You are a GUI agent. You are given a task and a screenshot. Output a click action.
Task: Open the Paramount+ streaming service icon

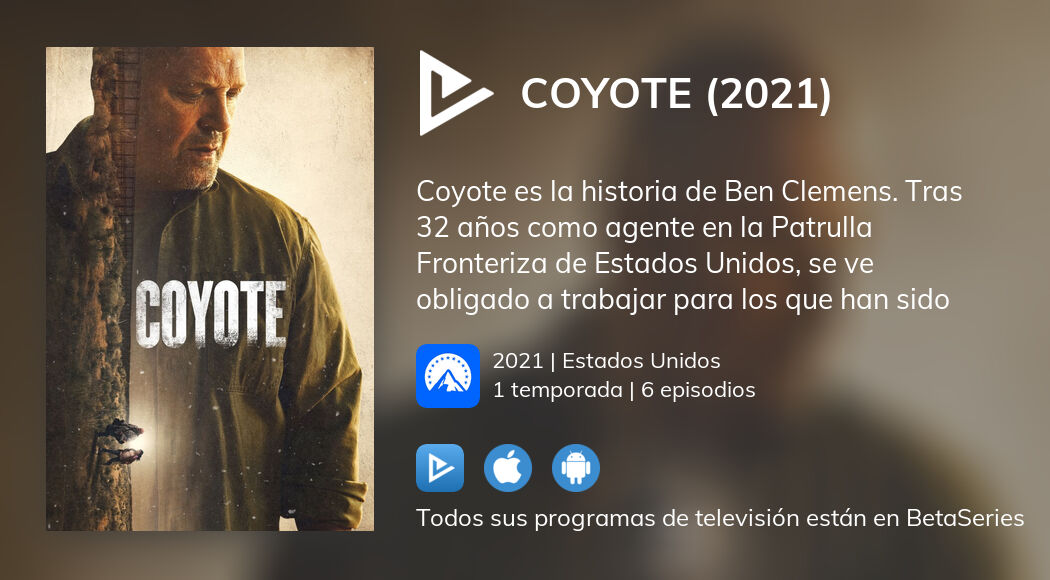point(448,376)
